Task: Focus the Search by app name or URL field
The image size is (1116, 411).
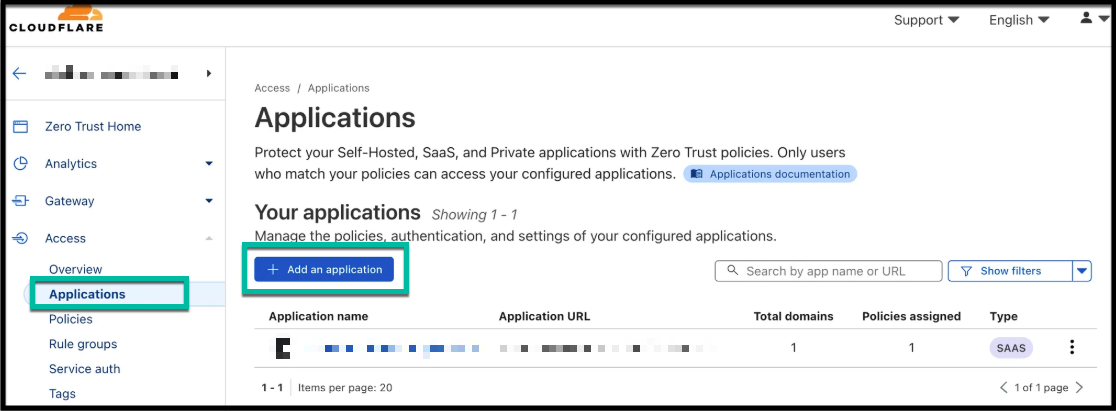Action: click(828, 271)
